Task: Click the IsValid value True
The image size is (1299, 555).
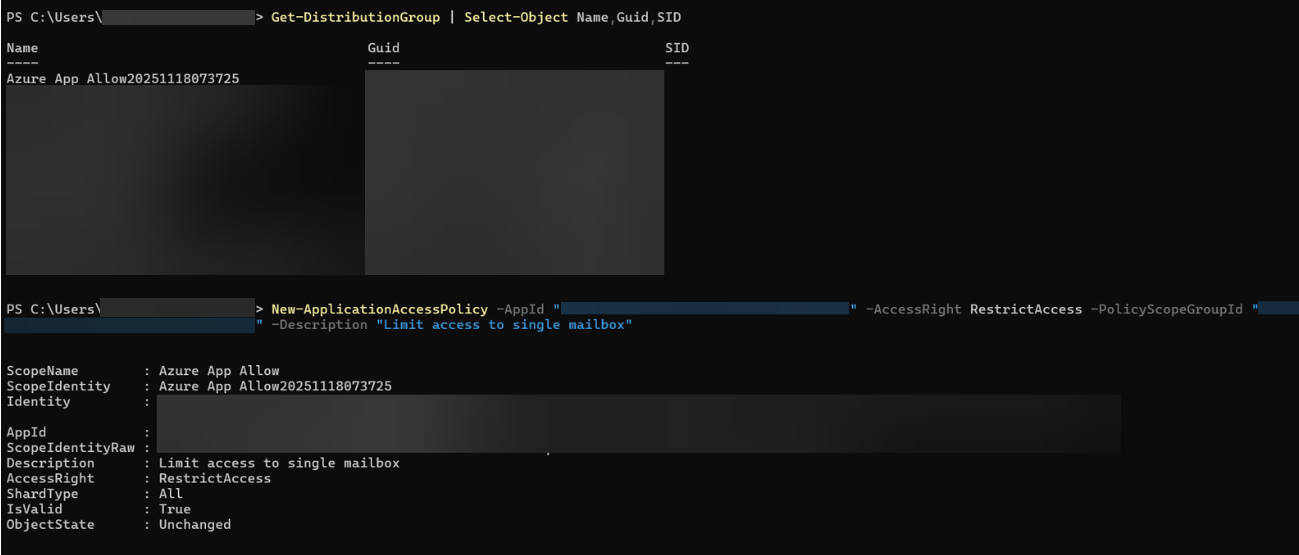Action: click(175, 509)
